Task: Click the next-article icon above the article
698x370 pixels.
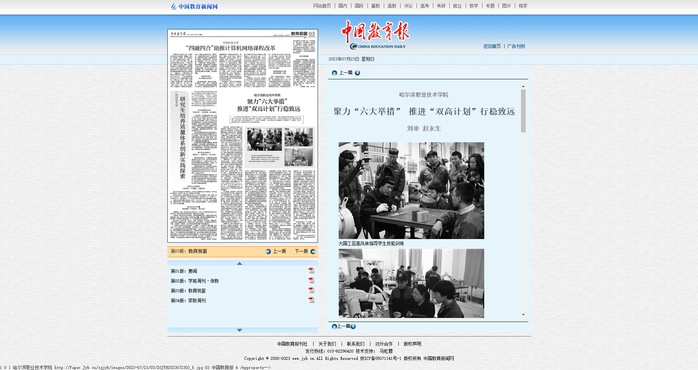Action: (357, 73)
